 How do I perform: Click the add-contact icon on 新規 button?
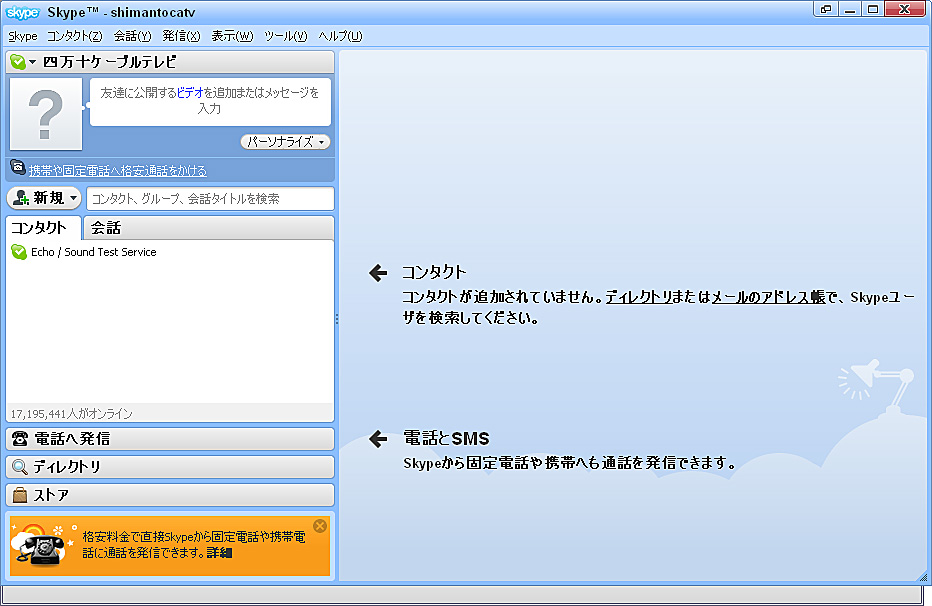(x=21, y=198)
